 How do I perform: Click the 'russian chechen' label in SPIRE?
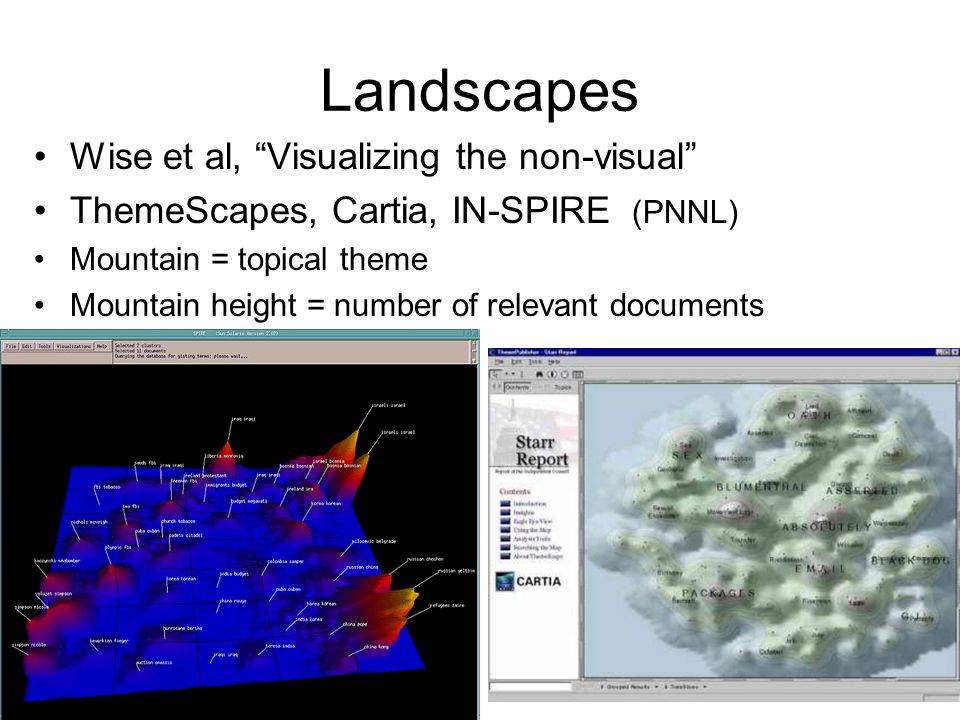pos(426,559)
